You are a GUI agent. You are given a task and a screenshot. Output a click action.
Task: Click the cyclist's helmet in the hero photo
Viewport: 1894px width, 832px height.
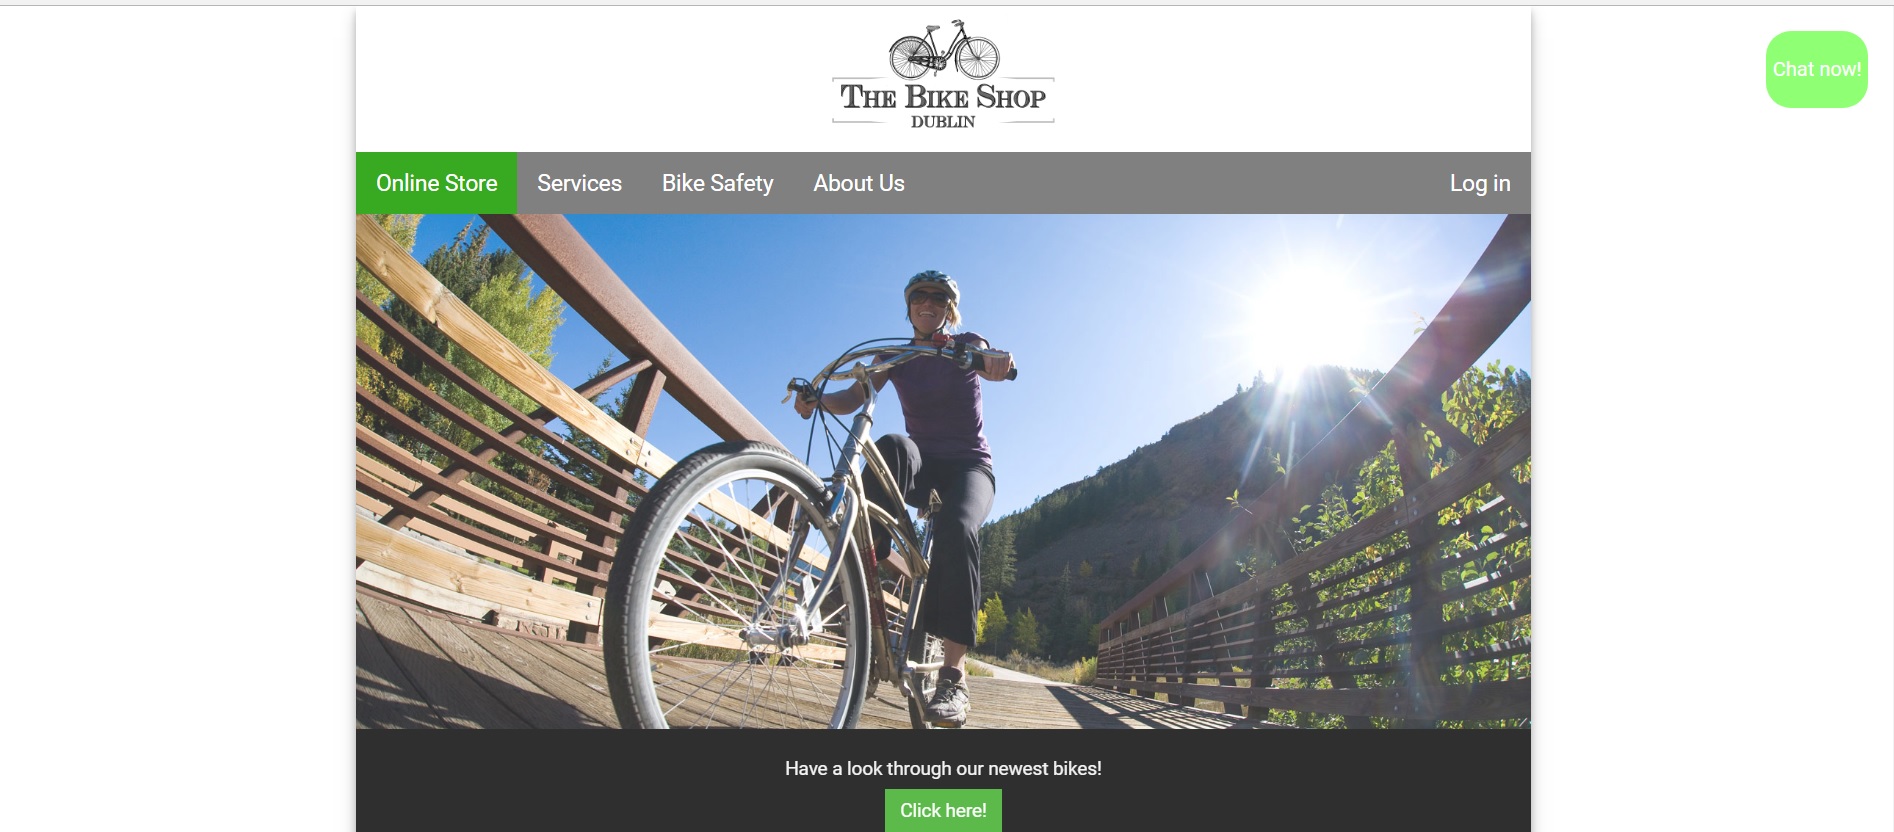[x=931, y=285]
